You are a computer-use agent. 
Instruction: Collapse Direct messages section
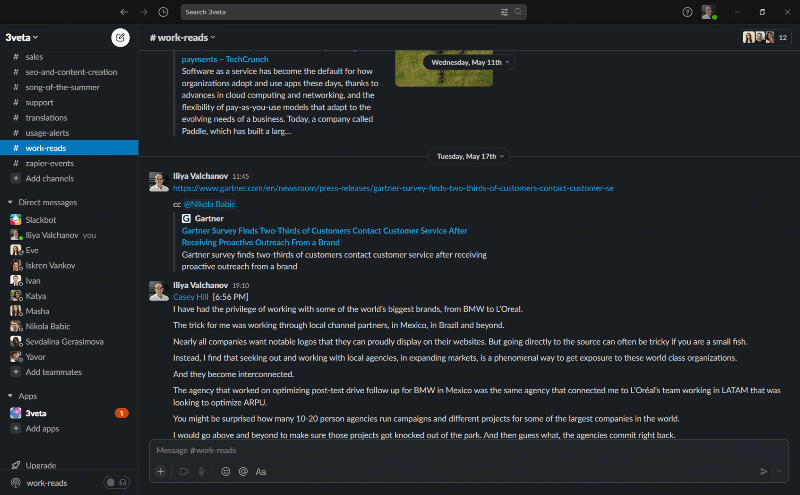(x=10, y=203)
